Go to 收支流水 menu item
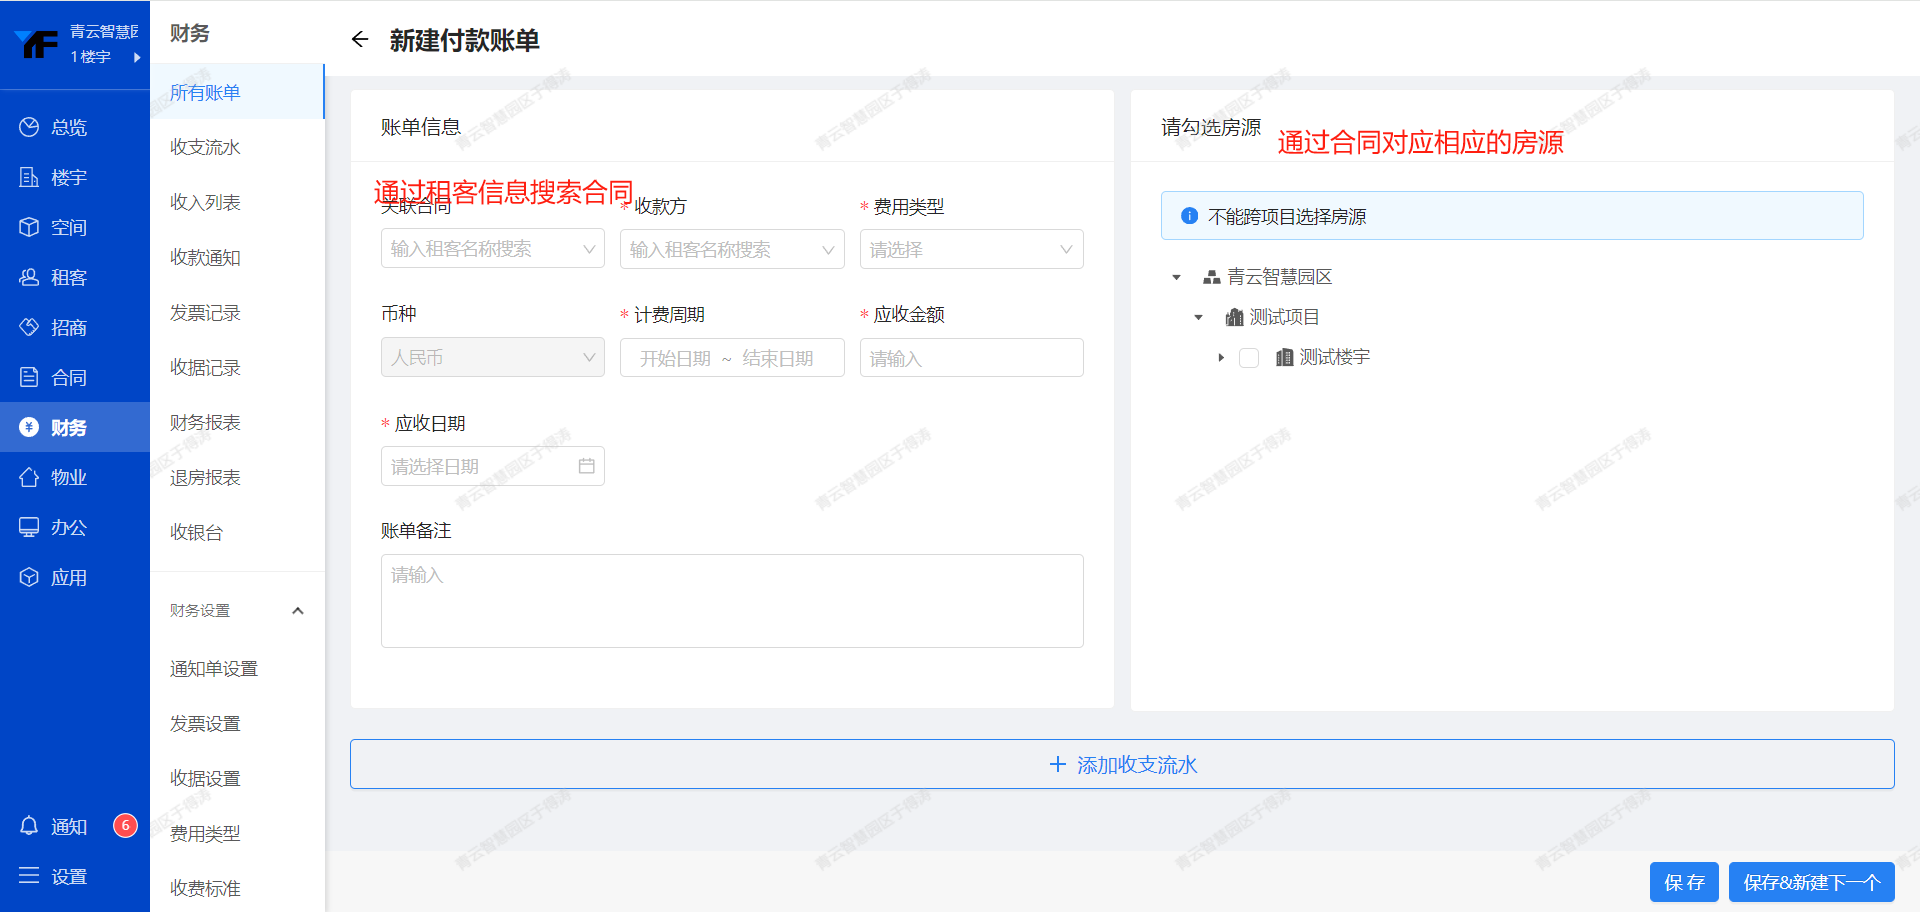 (x=205, y=147)
